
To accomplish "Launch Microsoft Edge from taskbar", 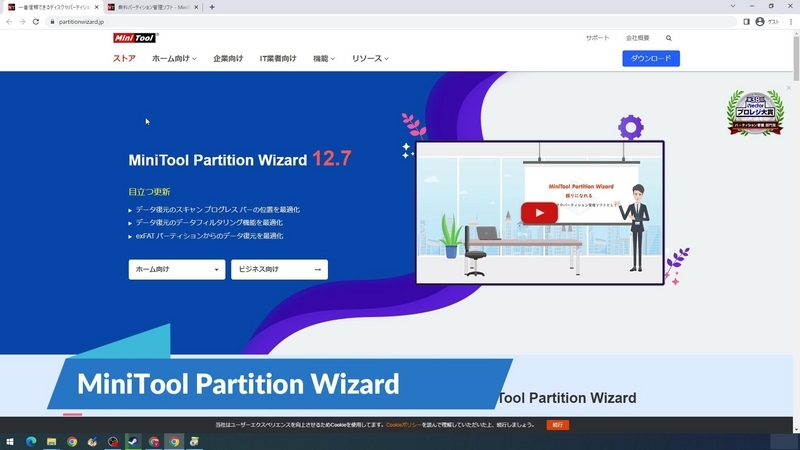I will click(31, 442).
